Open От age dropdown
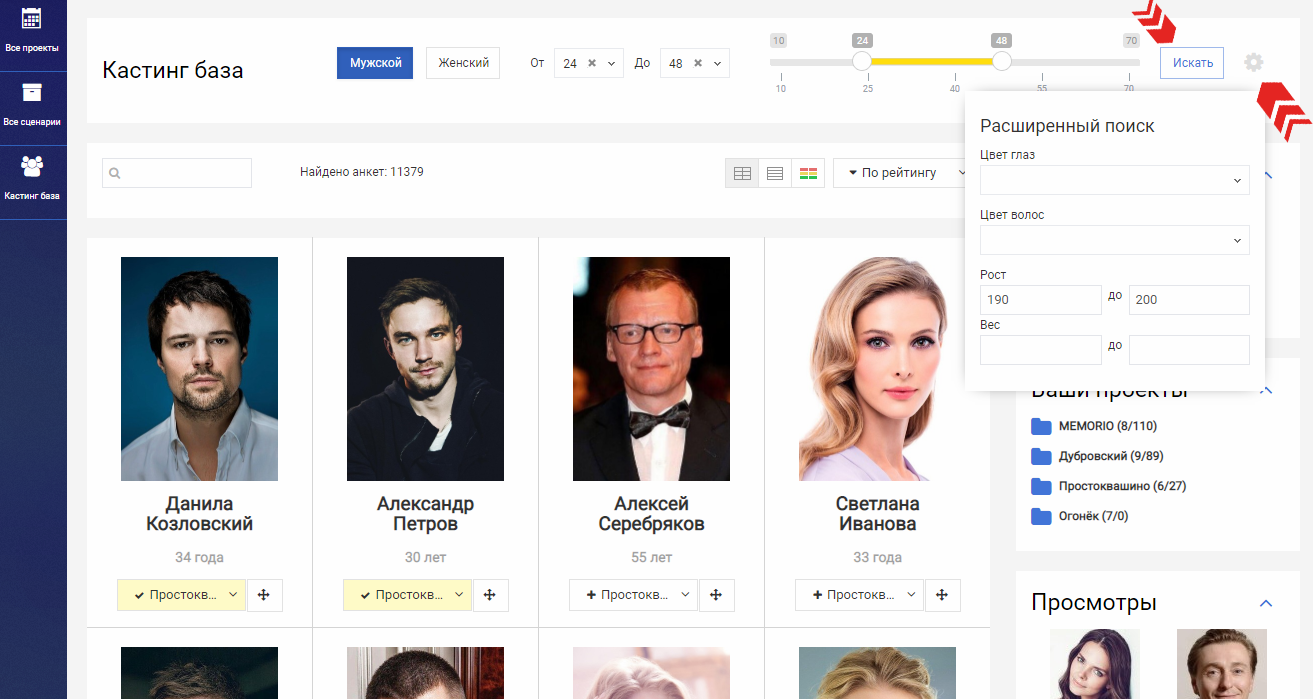 612,63
